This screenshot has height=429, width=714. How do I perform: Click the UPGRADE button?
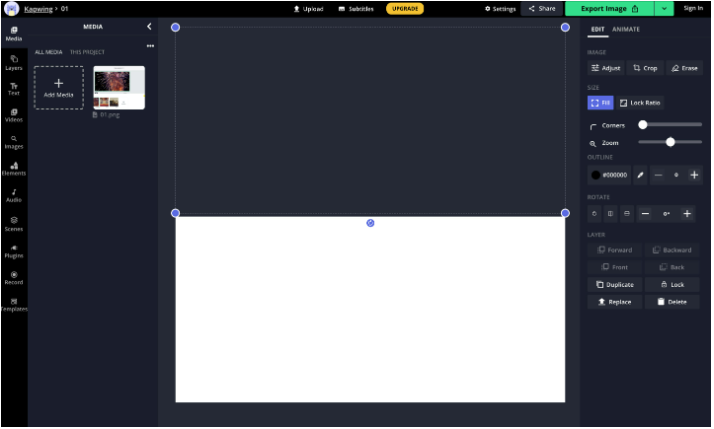click(x=405, y=9)
